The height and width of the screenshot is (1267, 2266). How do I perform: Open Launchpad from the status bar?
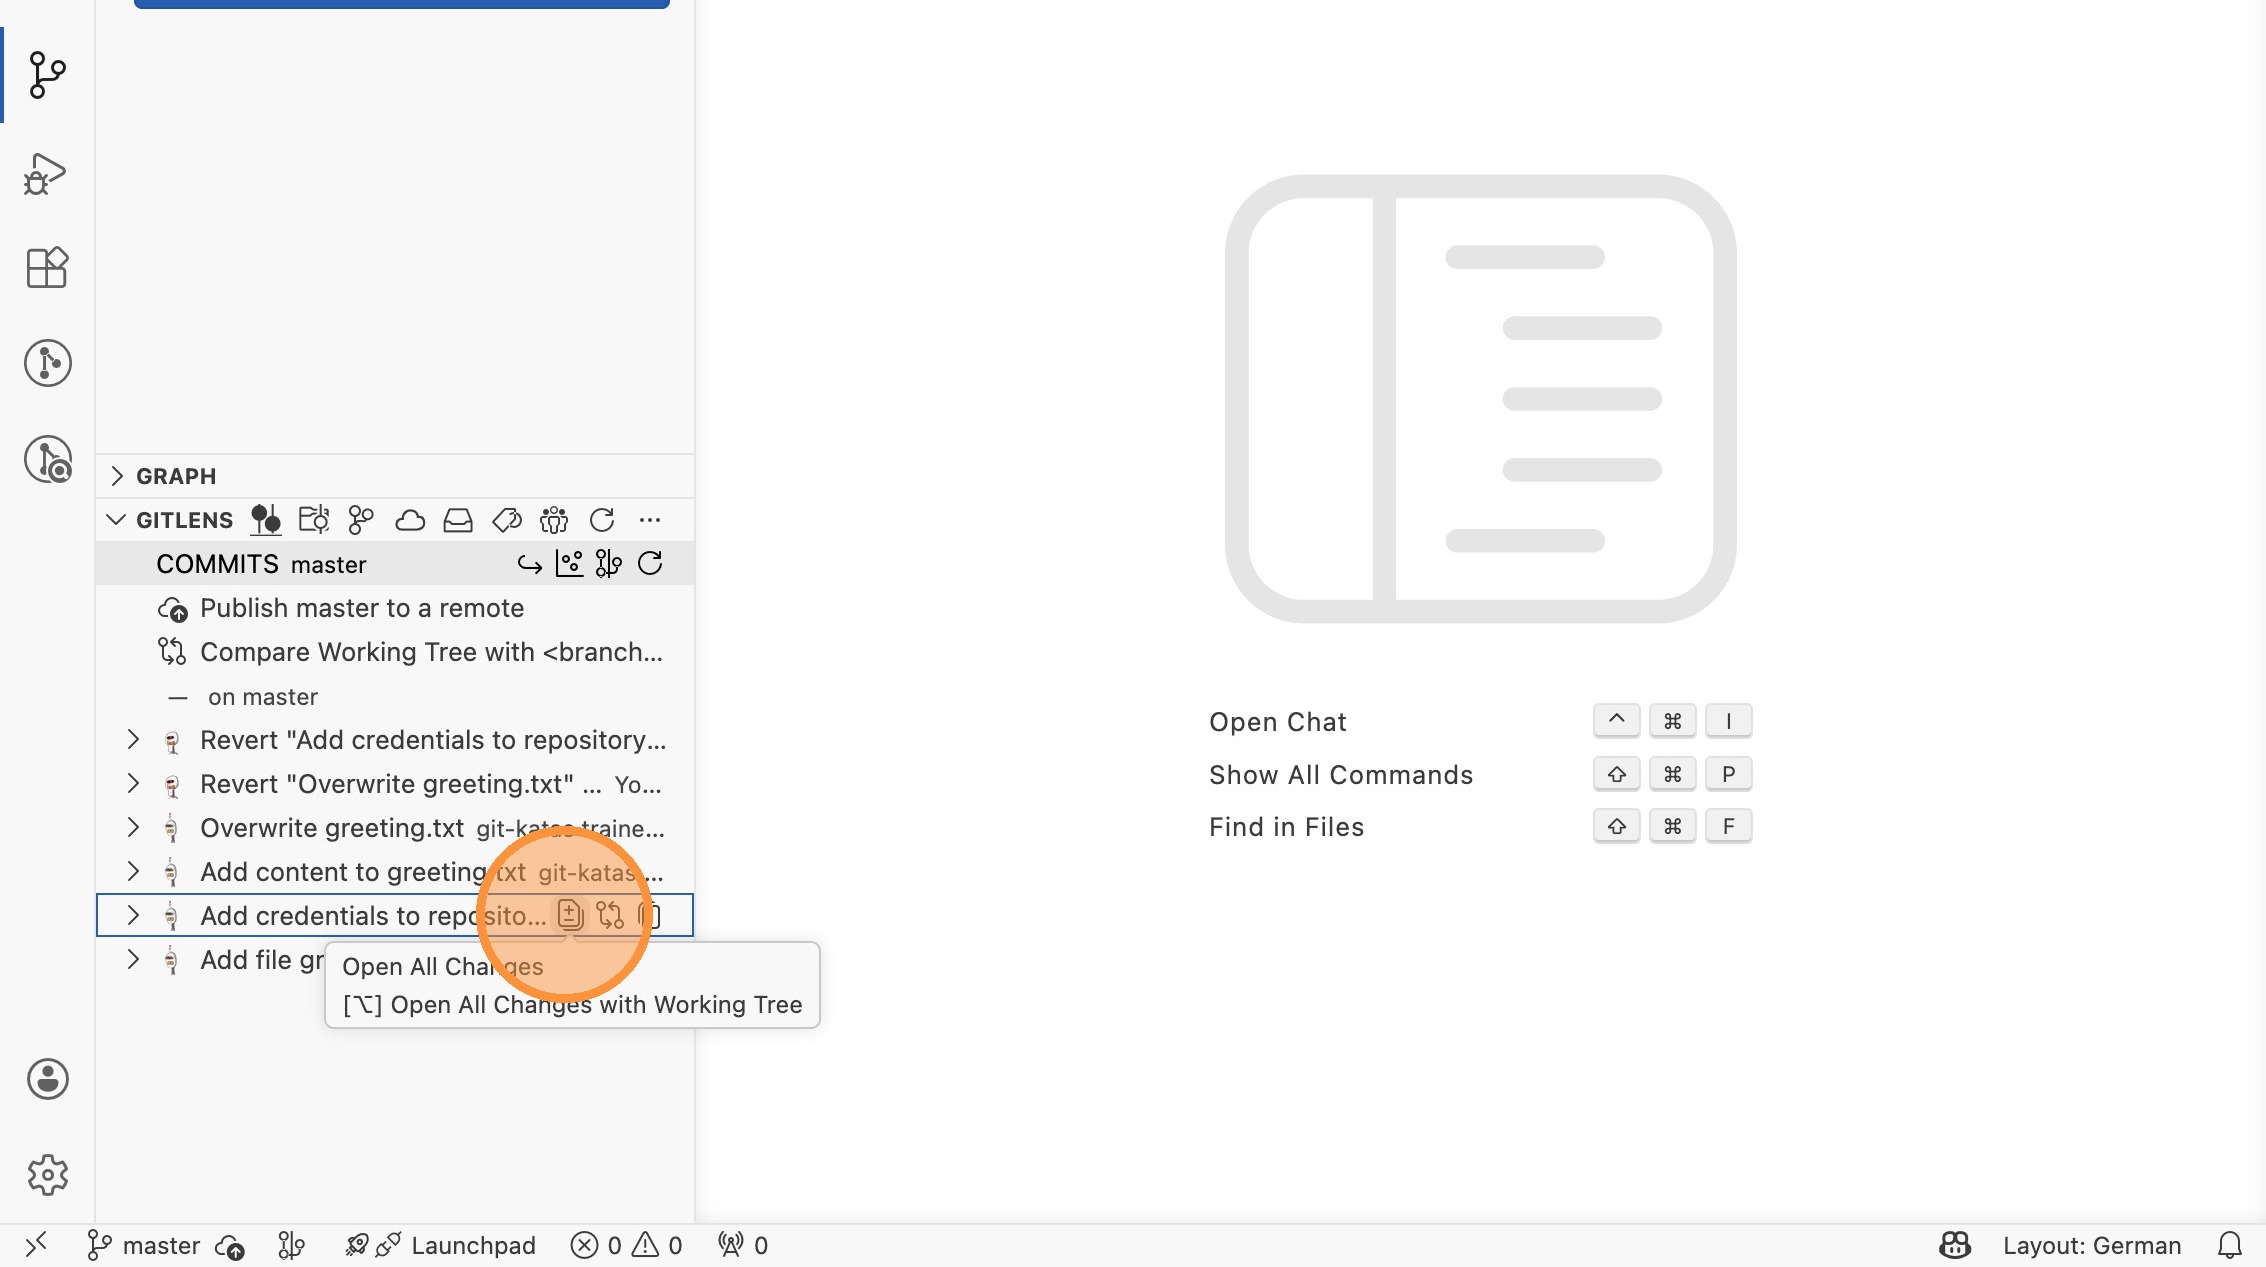point(472,1245)
